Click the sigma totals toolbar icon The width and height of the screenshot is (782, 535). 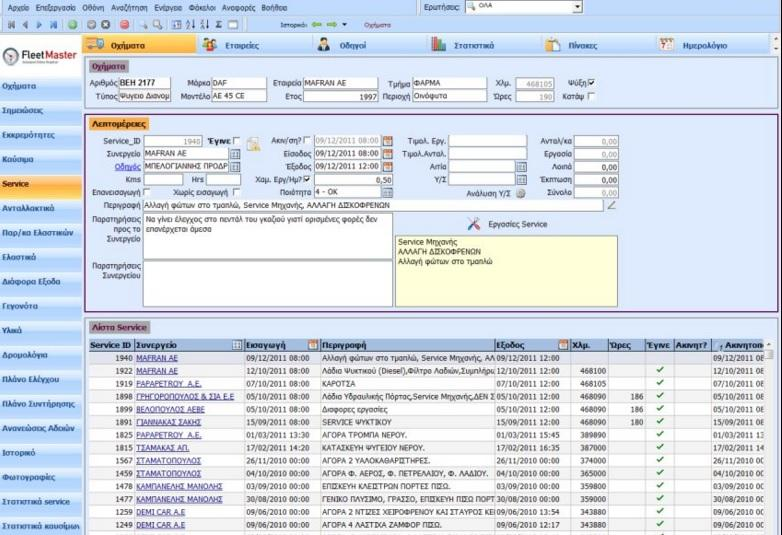point(218,24)
